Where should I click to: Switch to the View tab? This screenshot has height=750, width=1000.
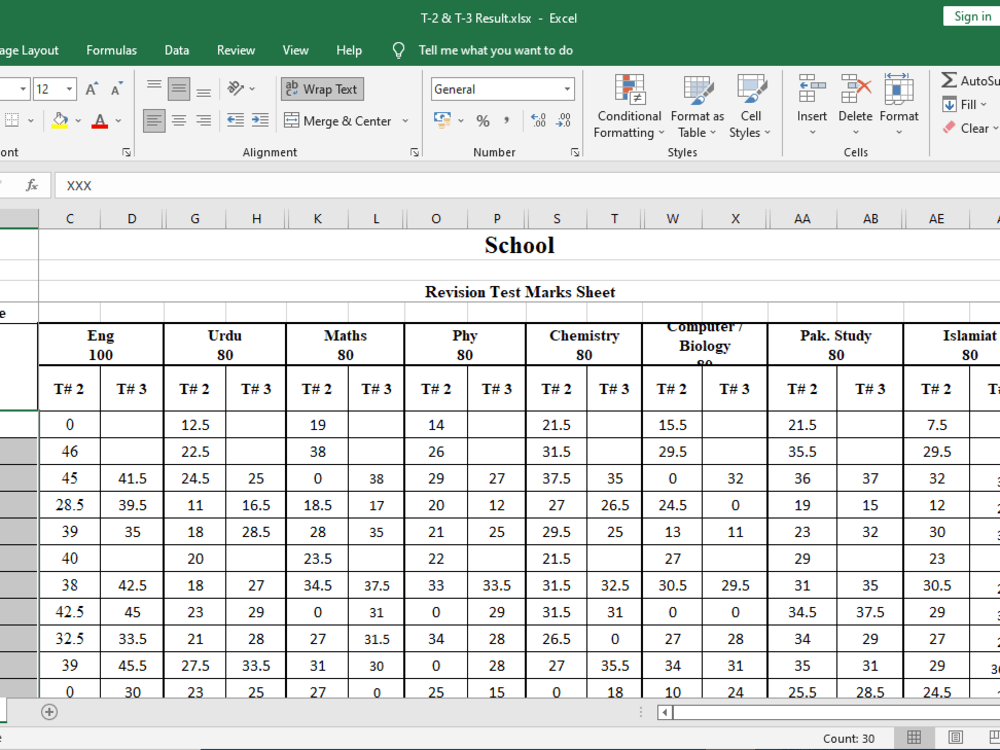295,50
